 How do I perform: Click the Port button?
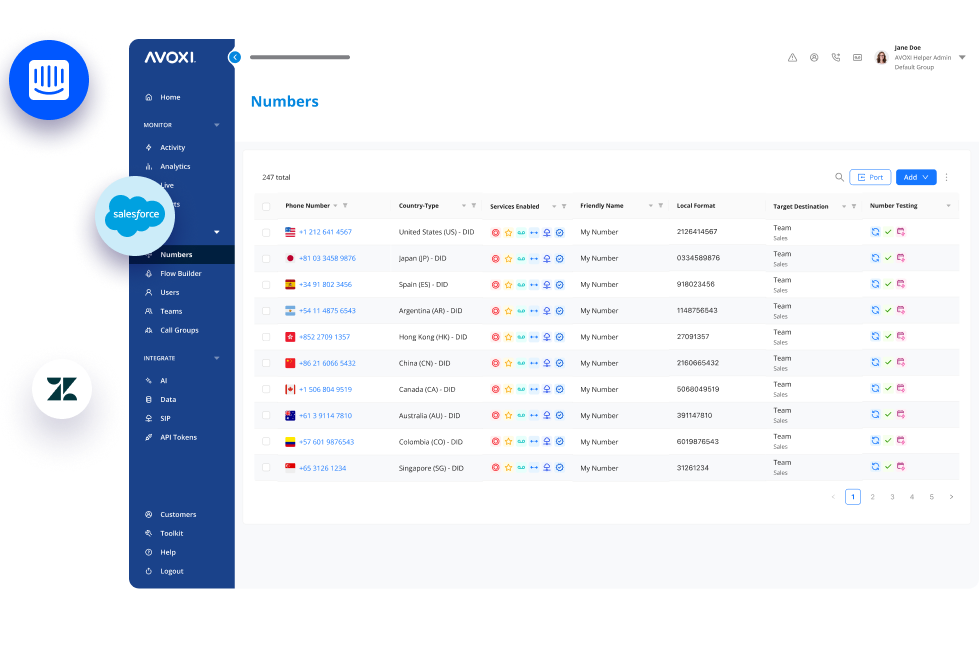(870, 177)
